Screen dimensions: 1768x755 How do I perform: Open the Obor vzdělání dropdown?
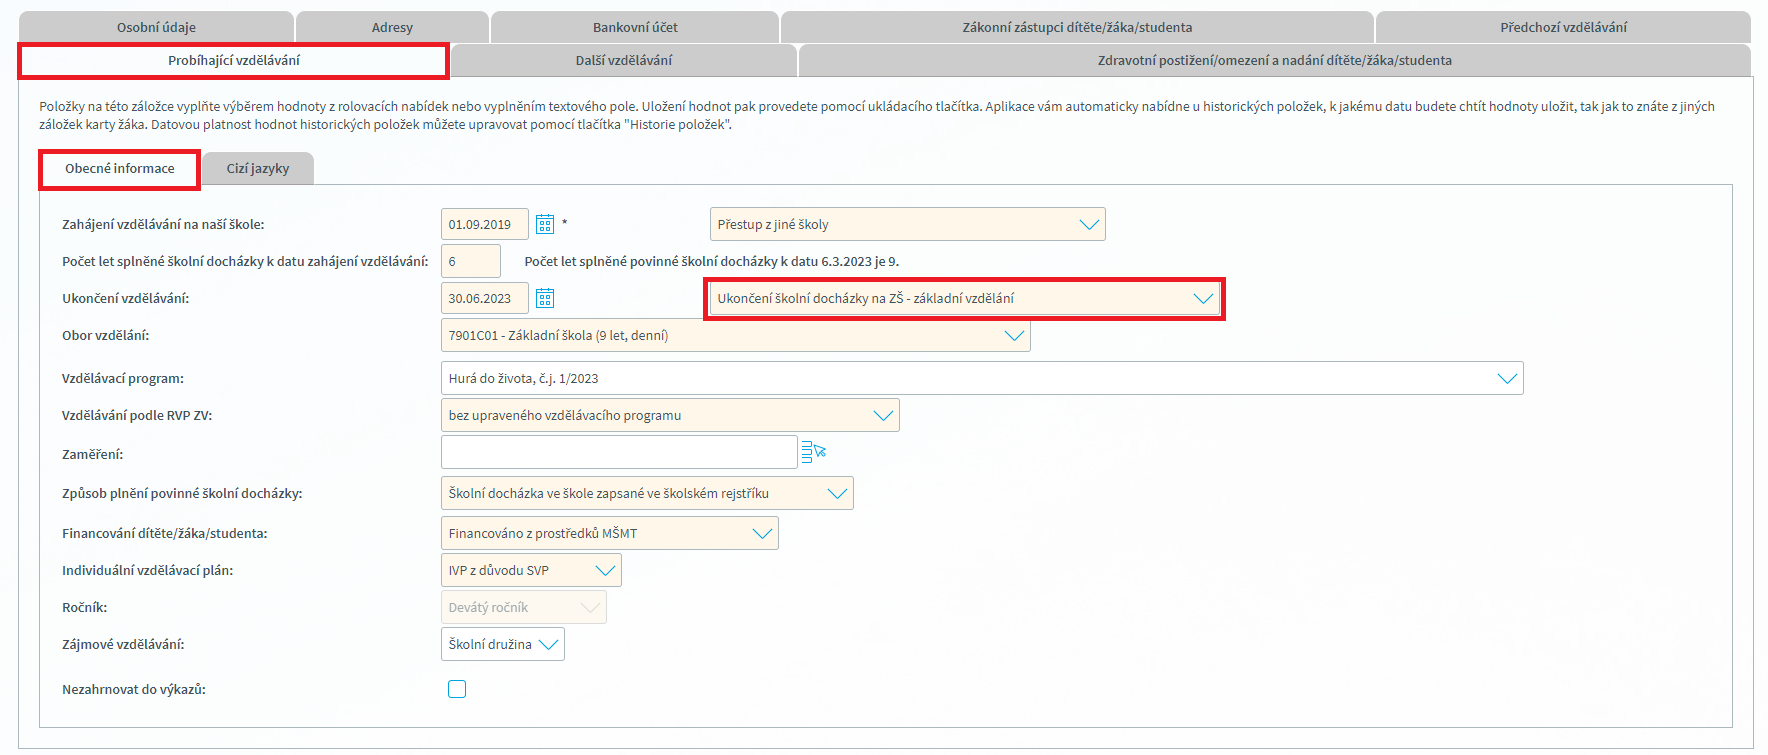coord(735,335)
